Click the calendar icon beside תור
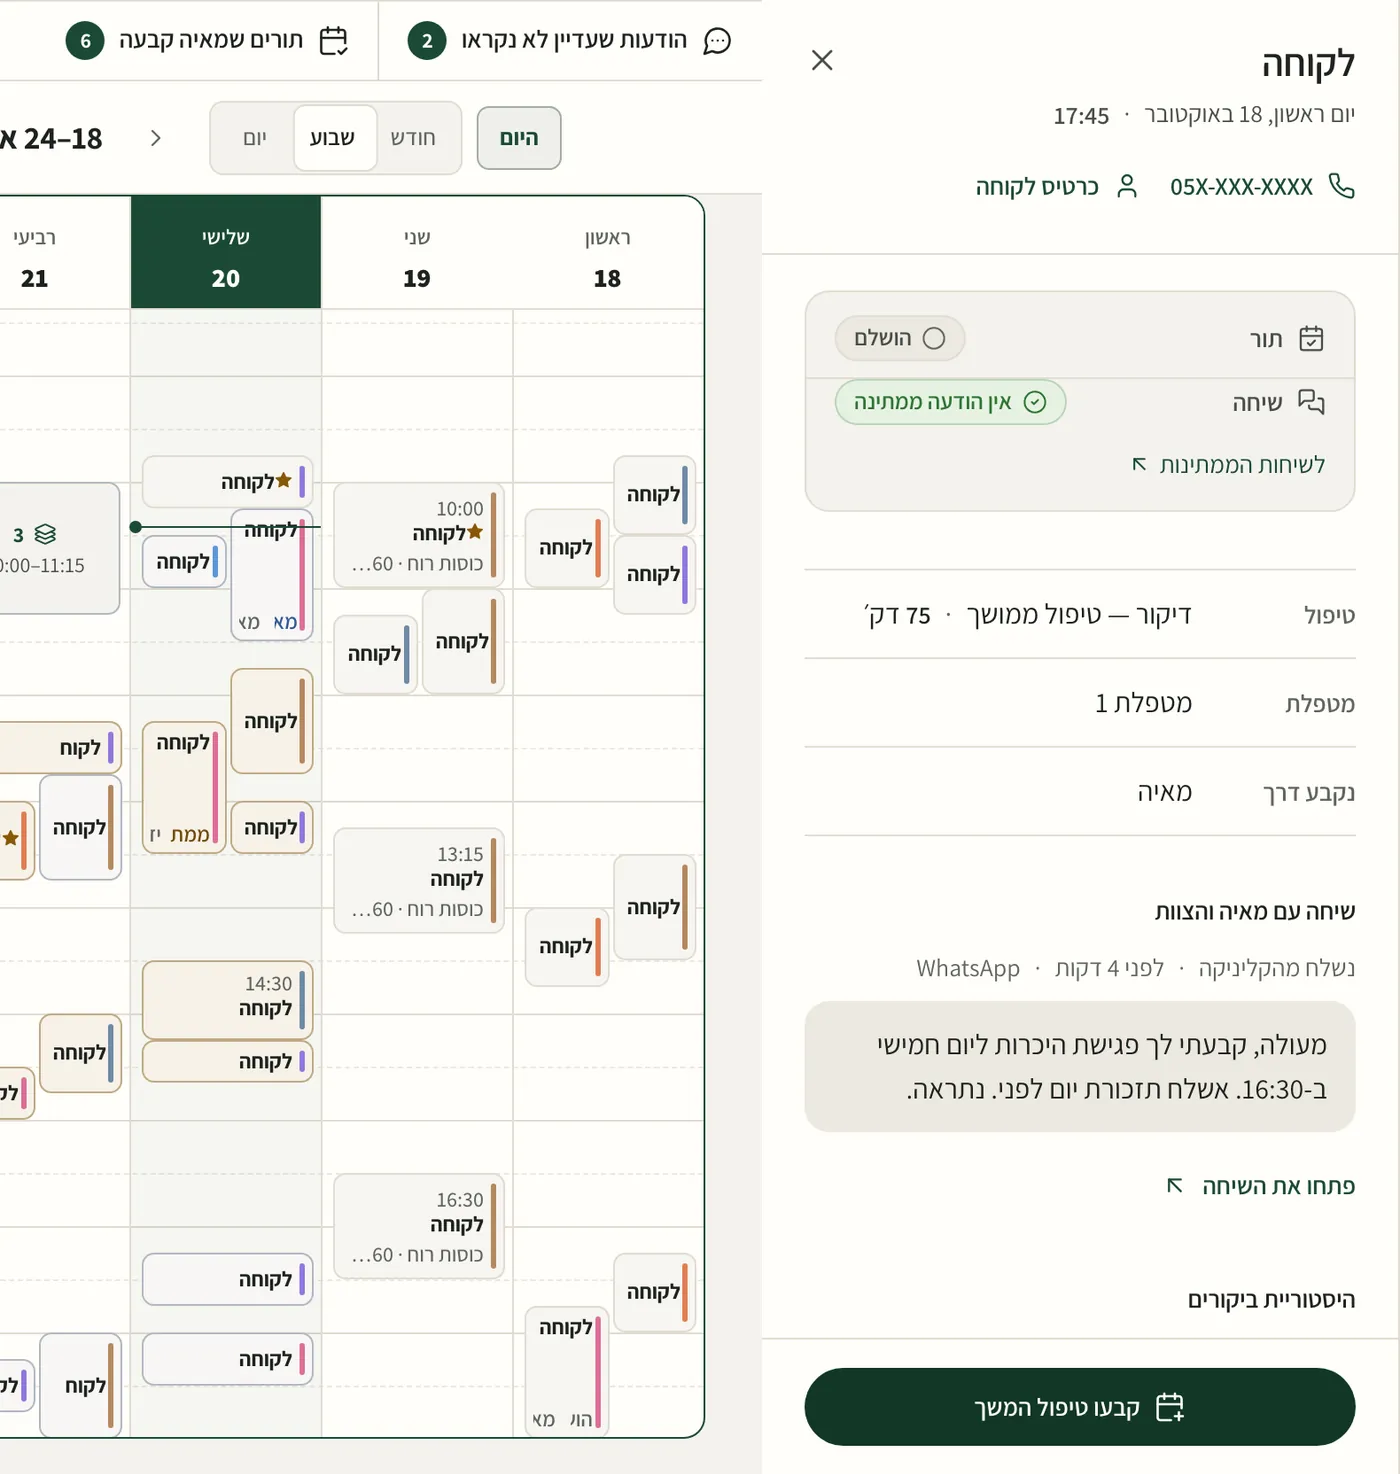 (x=1311, y=339)
